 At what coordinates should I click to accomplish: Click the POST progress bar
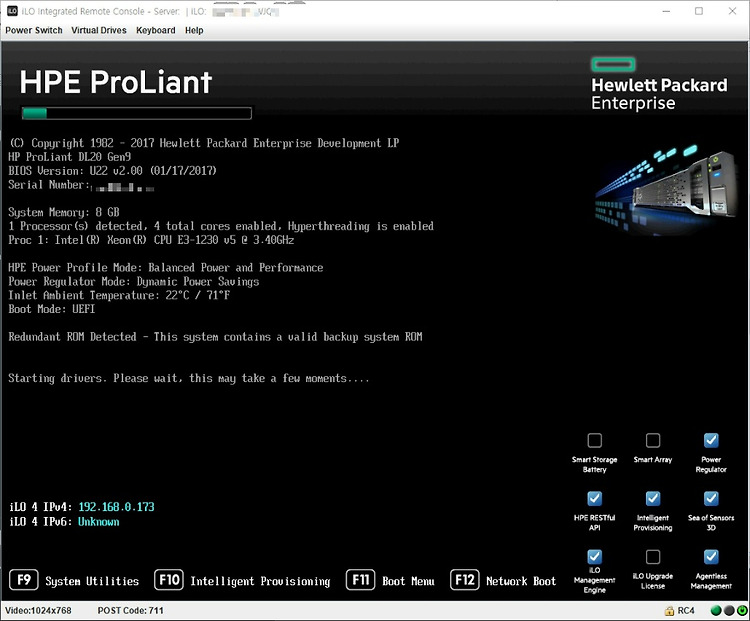coord(137,113)
